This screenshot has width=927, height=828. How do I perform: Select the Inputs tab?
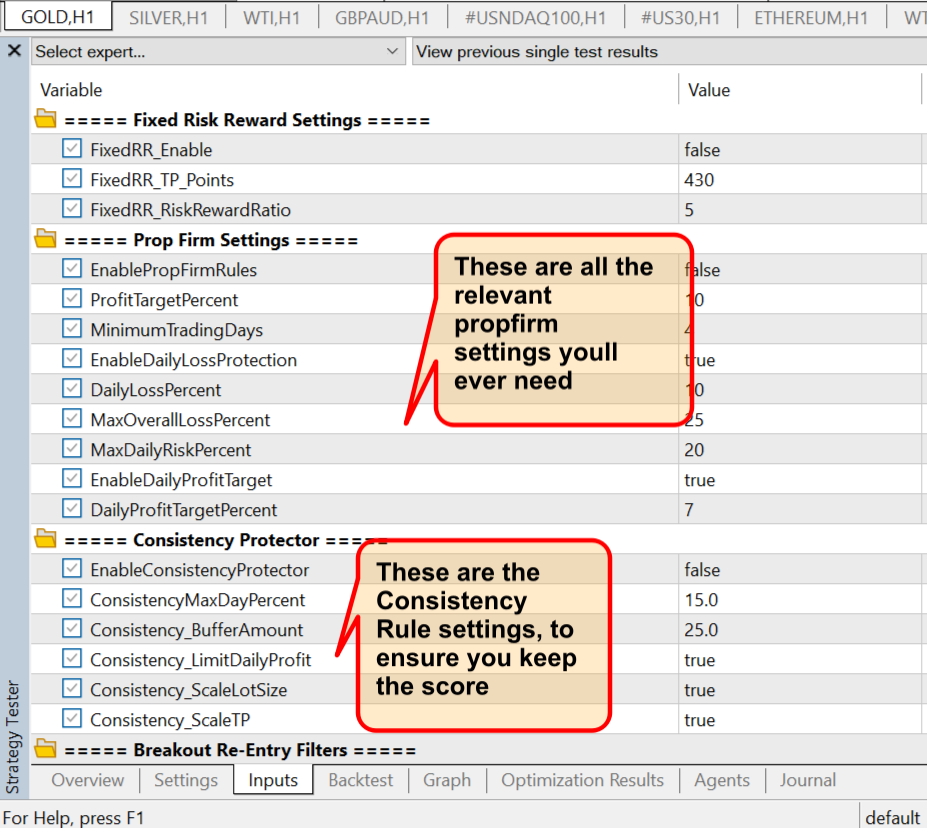click(x=273, y=780)
